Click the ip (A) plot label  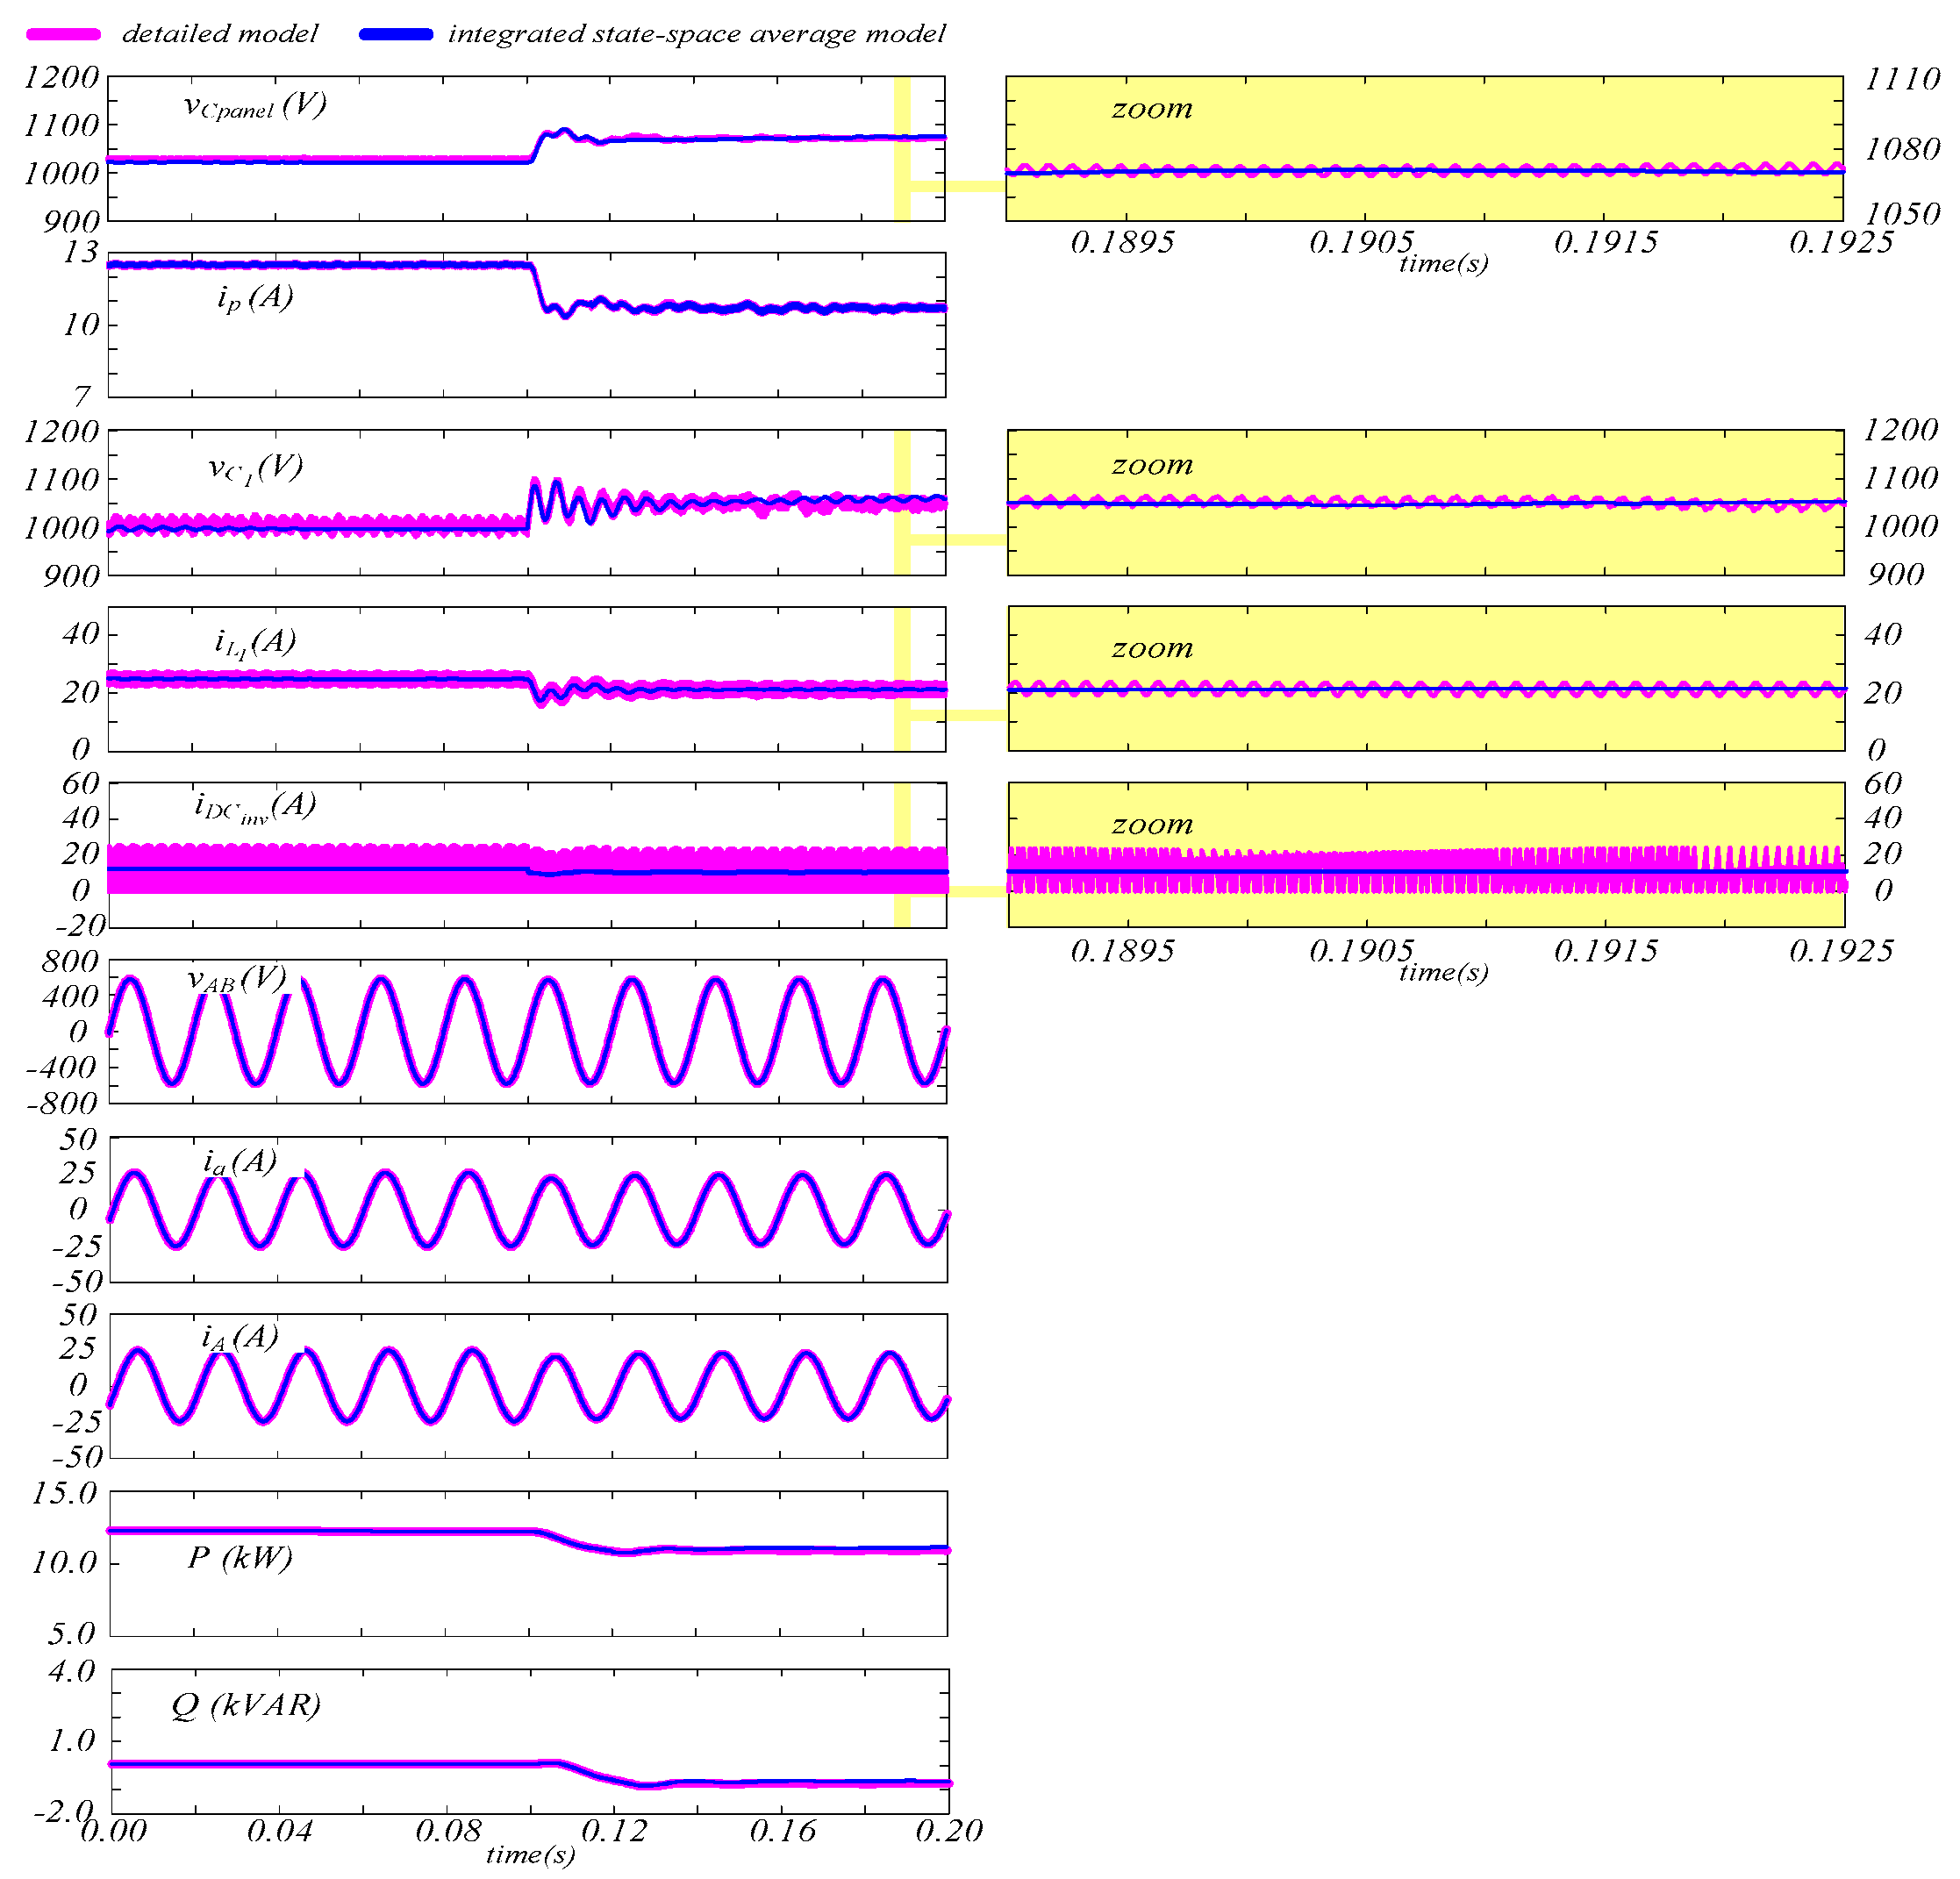point(255,297)
